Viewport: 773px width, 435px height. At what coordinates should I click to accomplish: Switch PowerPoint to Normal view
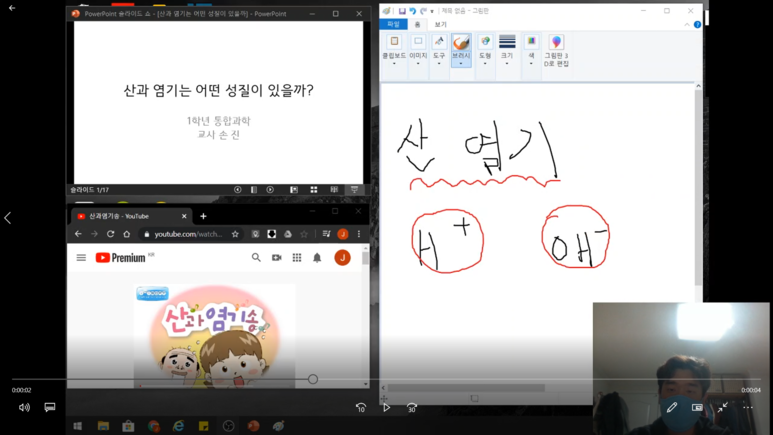coord(294,190)
